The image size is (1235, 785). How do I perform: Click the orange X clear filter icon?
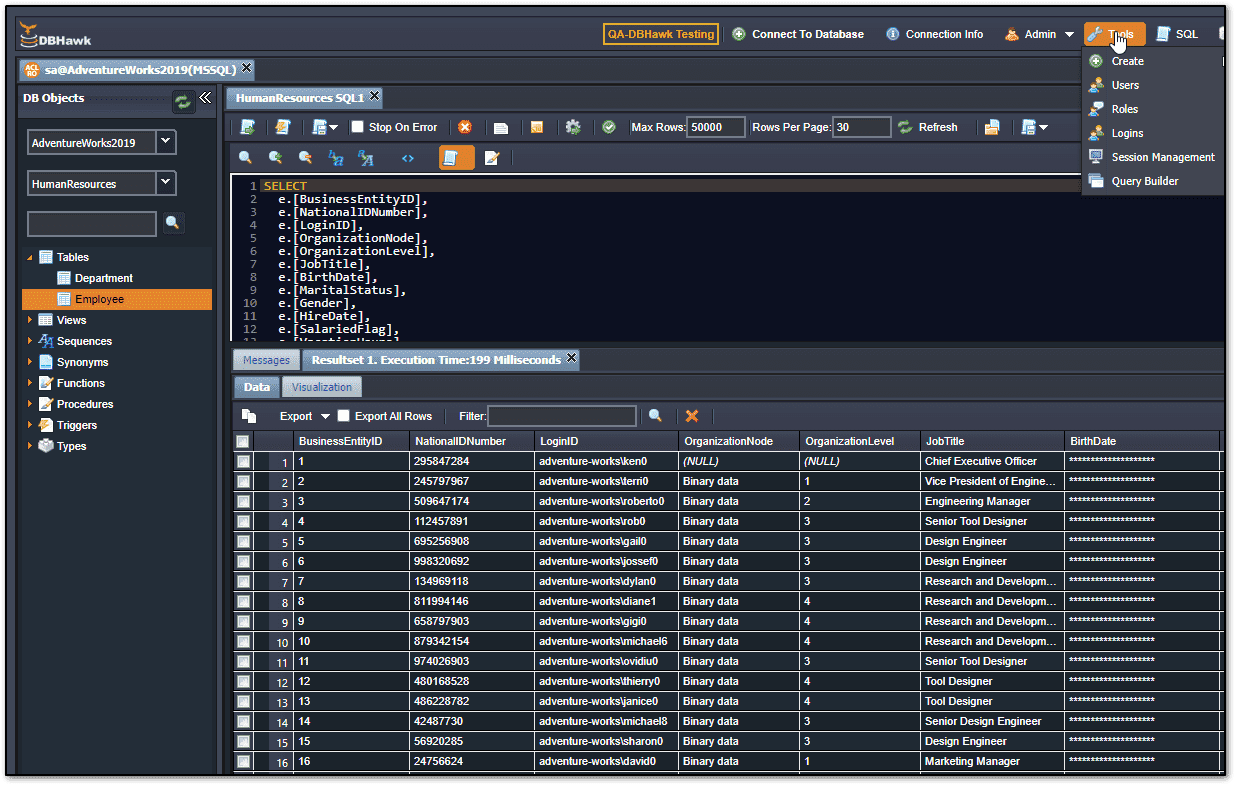pos(691,416)
